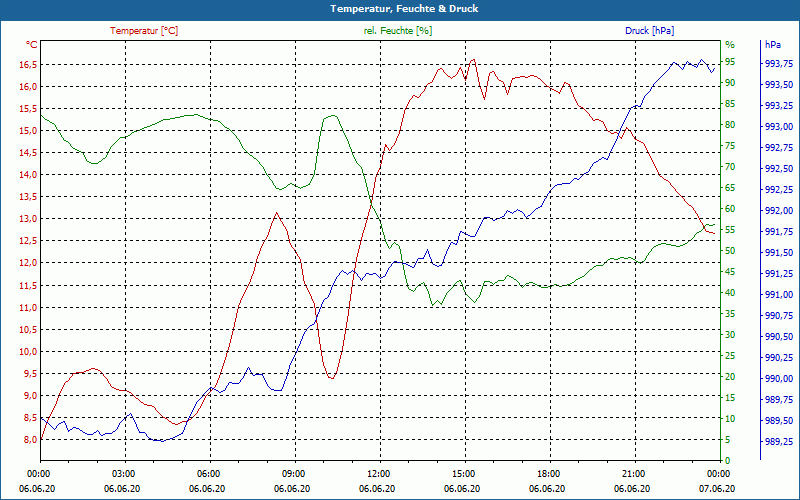
Task: Click the '07.06.20' date label
Action: [717, 488]
